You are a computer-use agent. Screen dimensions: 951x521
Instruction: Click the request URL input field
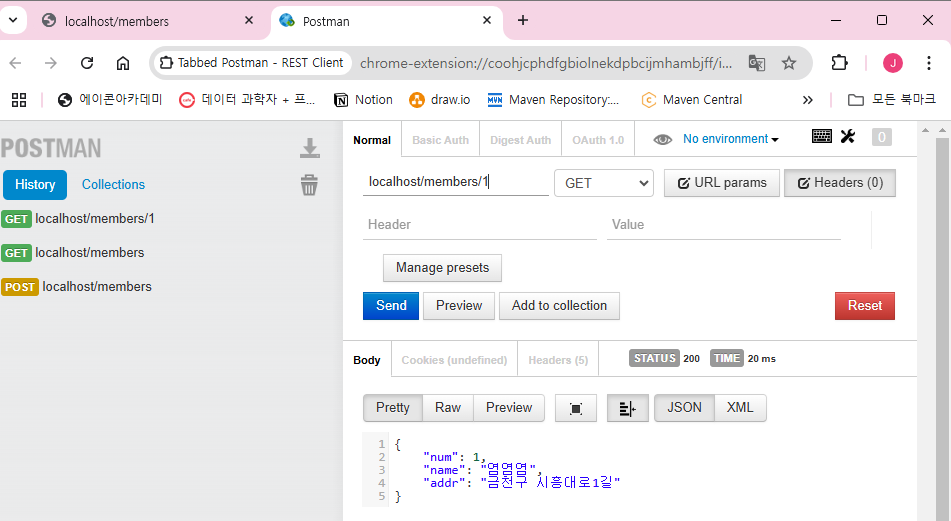(x=455, y=182)
